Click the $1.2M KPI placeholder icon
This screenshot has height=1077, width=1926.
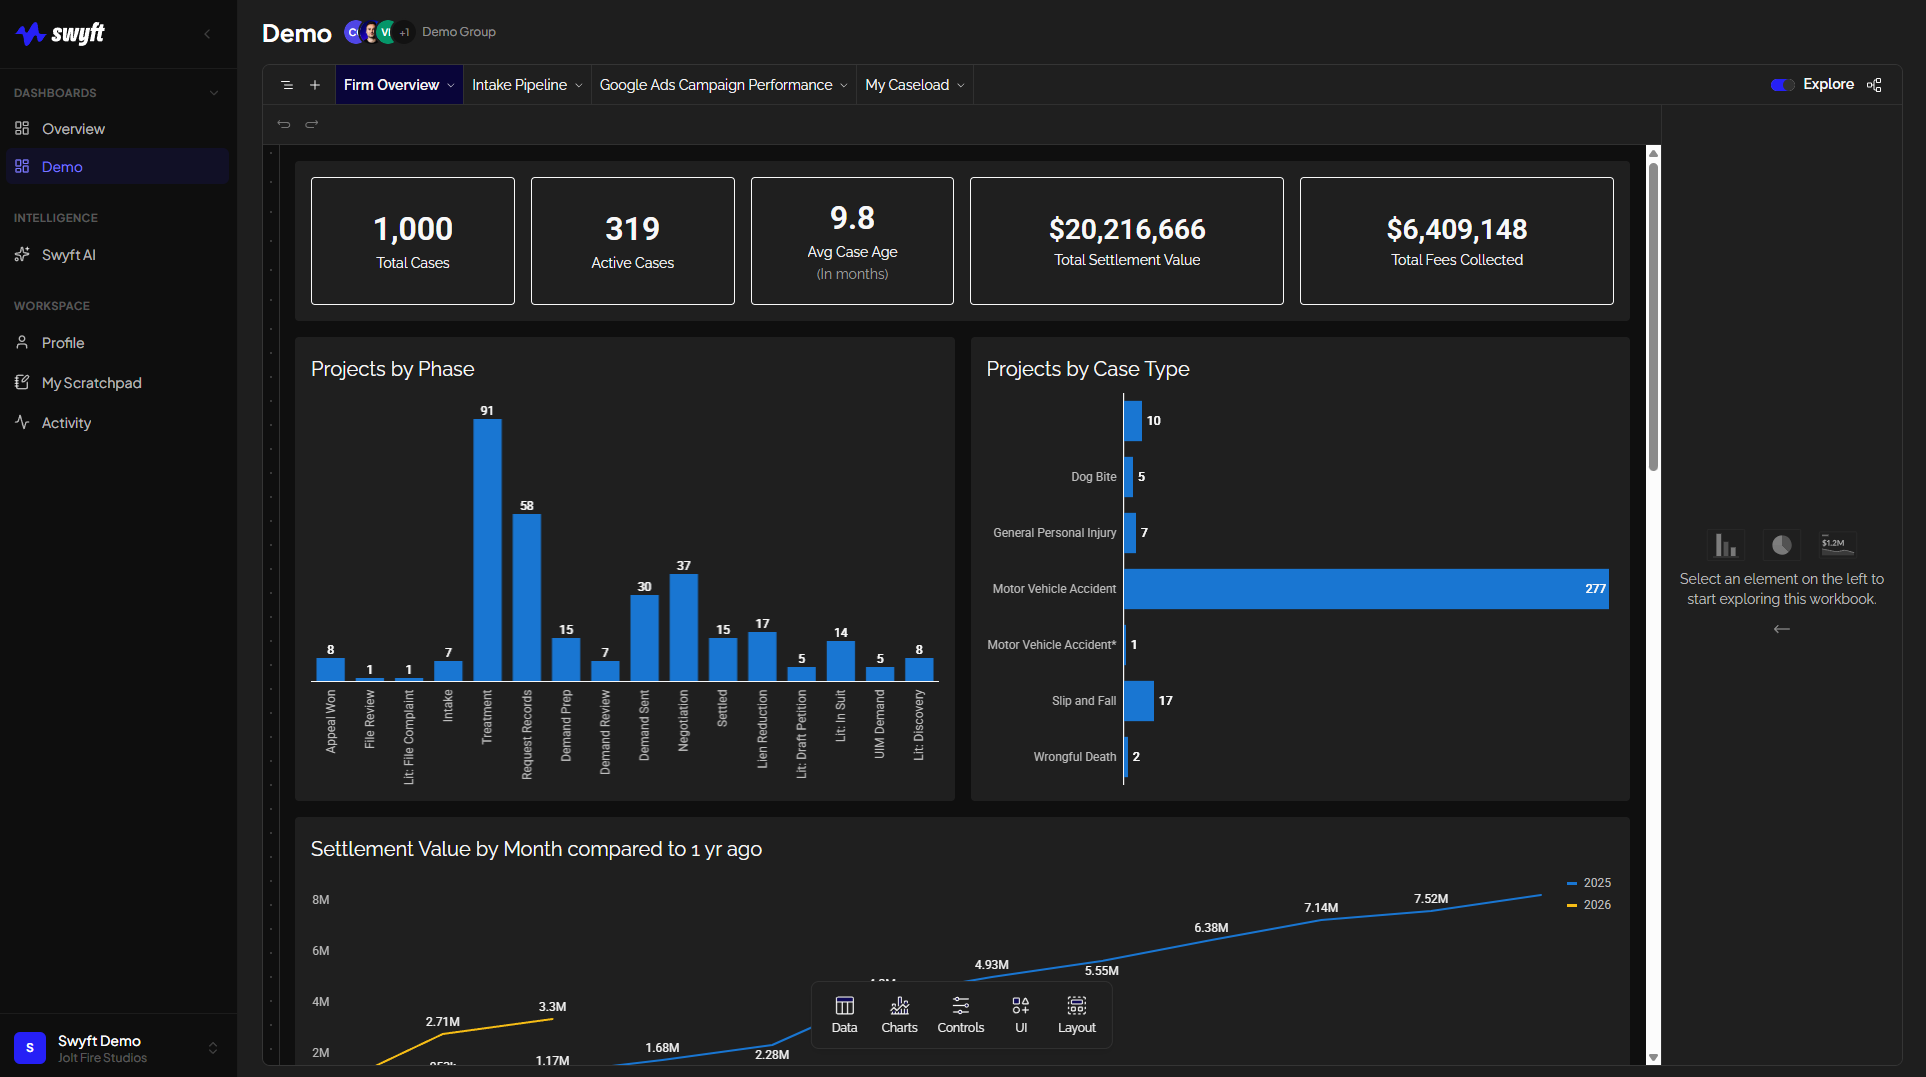point(1837,545)
